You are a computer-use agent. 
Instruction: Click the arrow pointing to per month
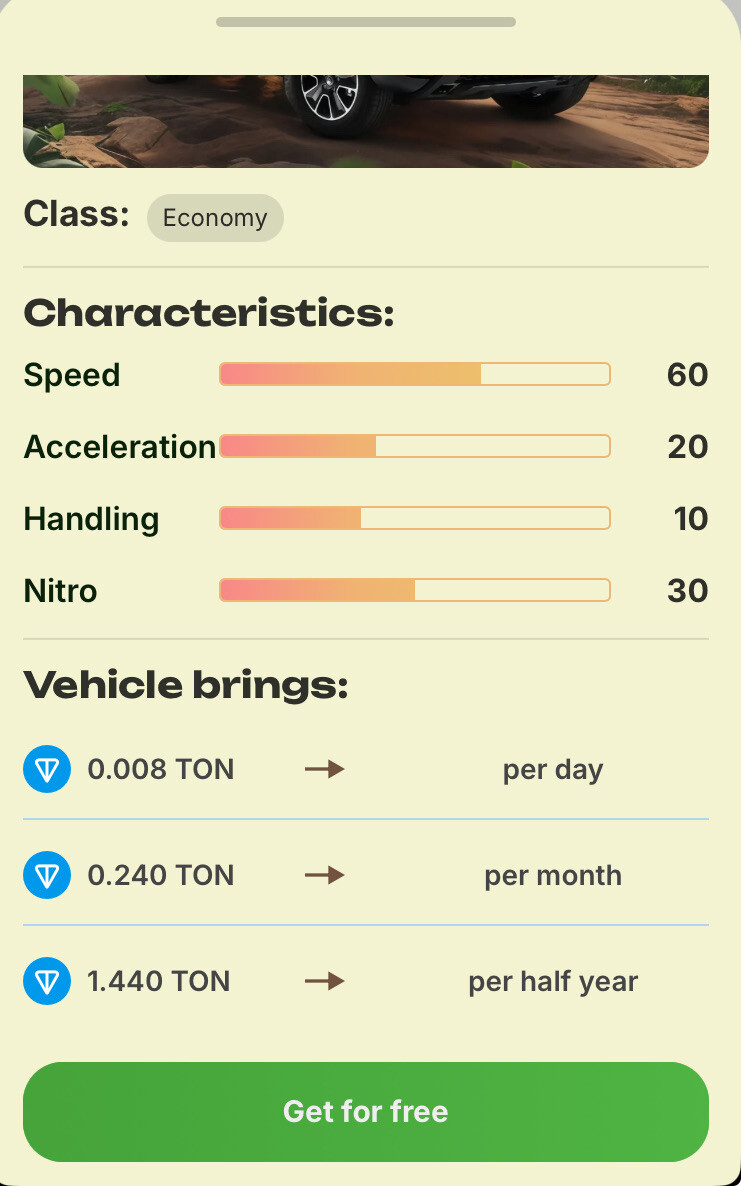pos(324,875)
